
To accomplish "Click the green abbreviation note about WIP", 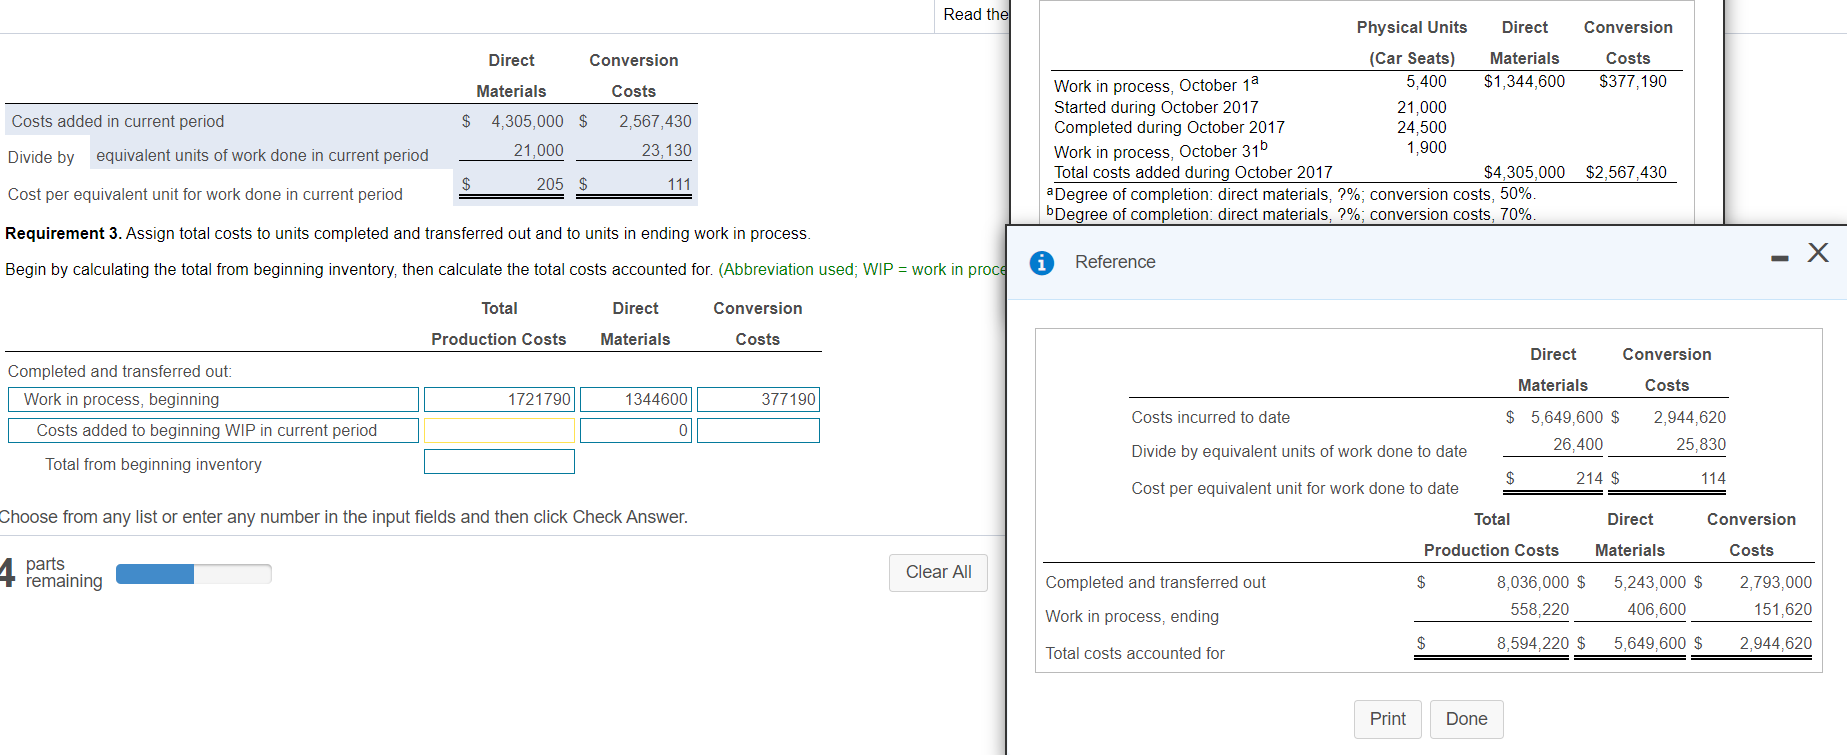I will pos(862,269).
